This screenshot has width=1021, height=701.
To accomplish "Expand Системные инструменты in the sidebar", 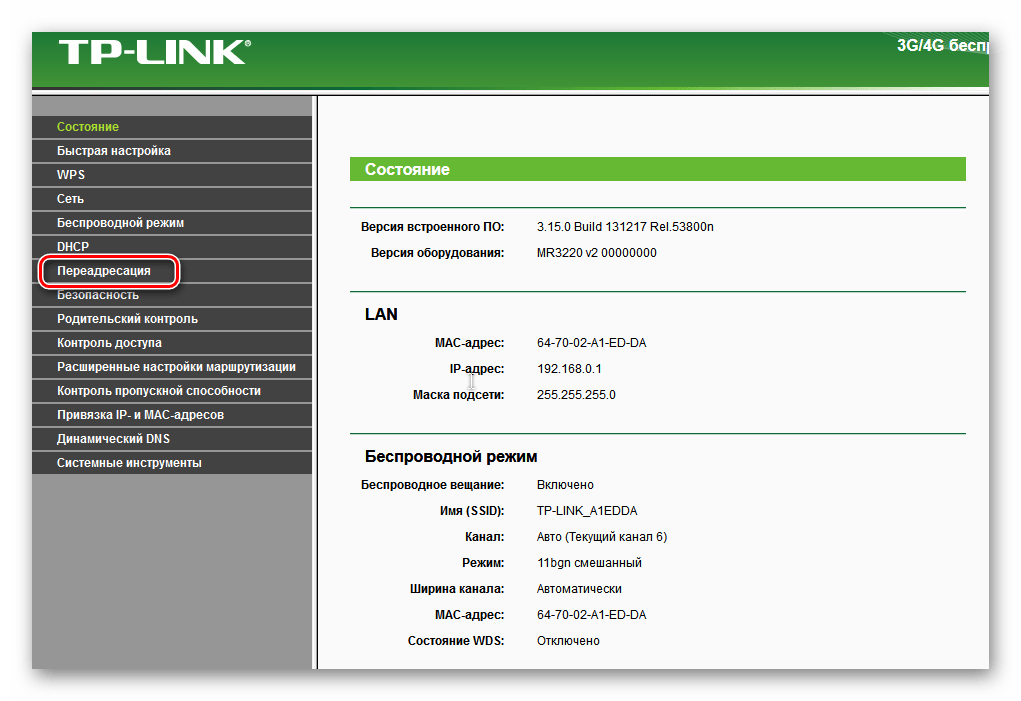I will (129, 463).
